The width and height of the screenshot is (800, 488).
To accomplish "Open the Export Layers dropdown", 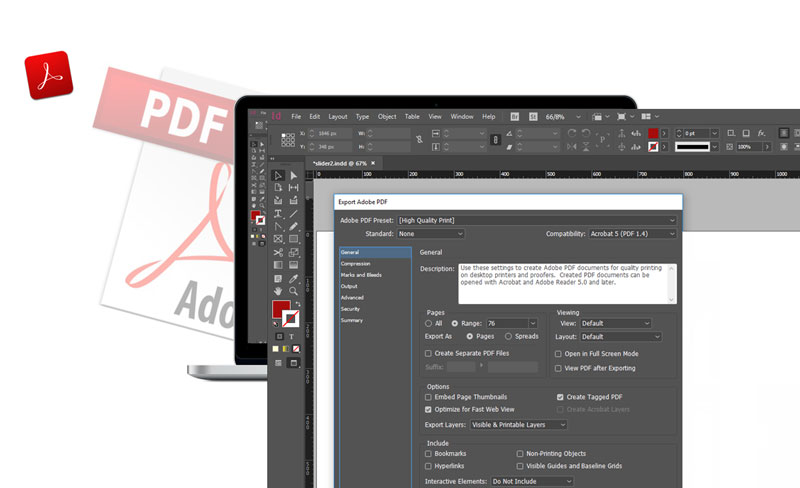I will [x=519, y=425].
